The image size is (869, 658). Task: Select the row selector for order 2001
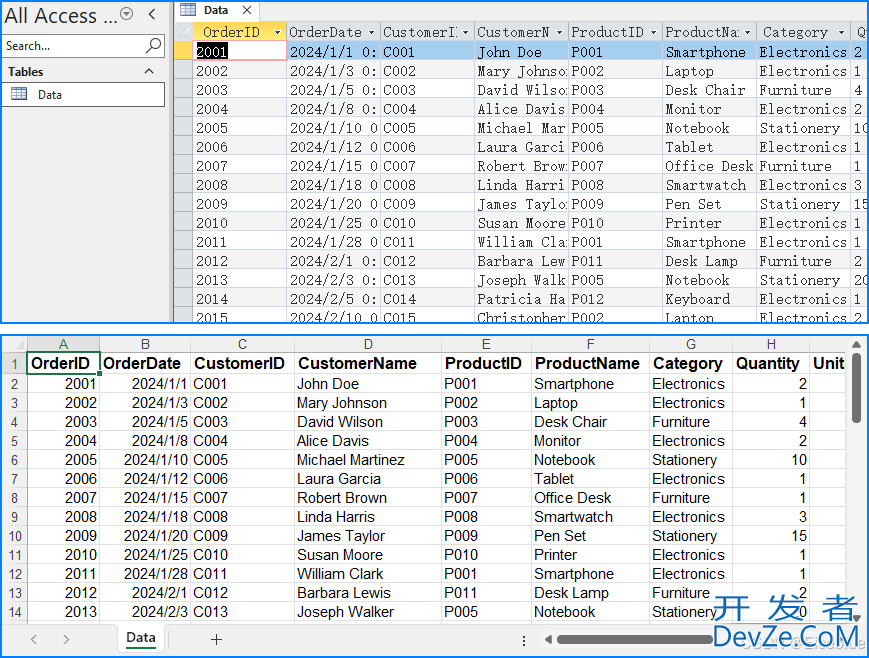[183, 52]
